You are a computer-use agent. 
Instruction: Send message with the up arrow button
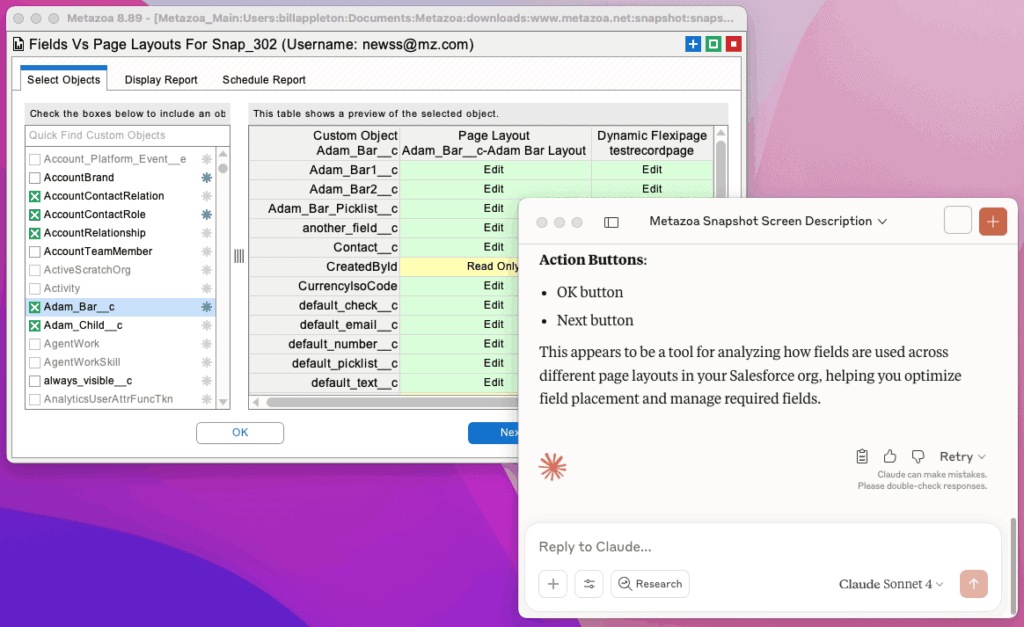pyautogui.click(x=974, y=584)
